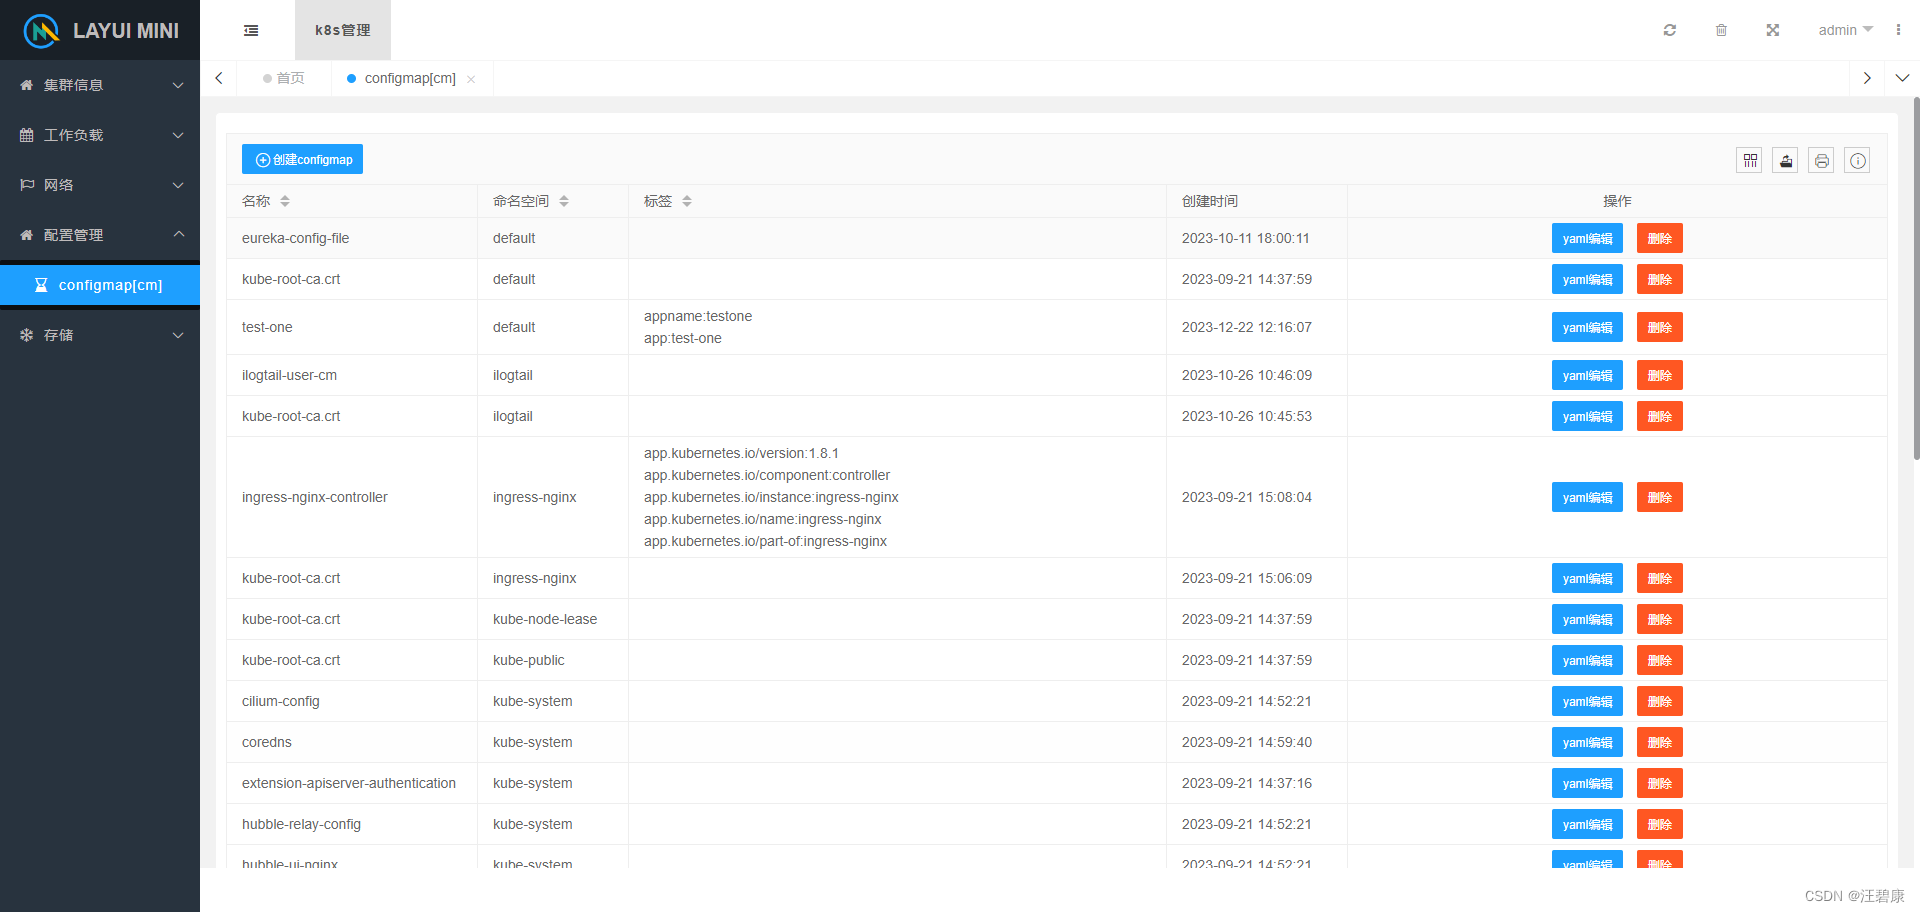Select the kube-node-lease namespace cell

click(x=553, y=619)
